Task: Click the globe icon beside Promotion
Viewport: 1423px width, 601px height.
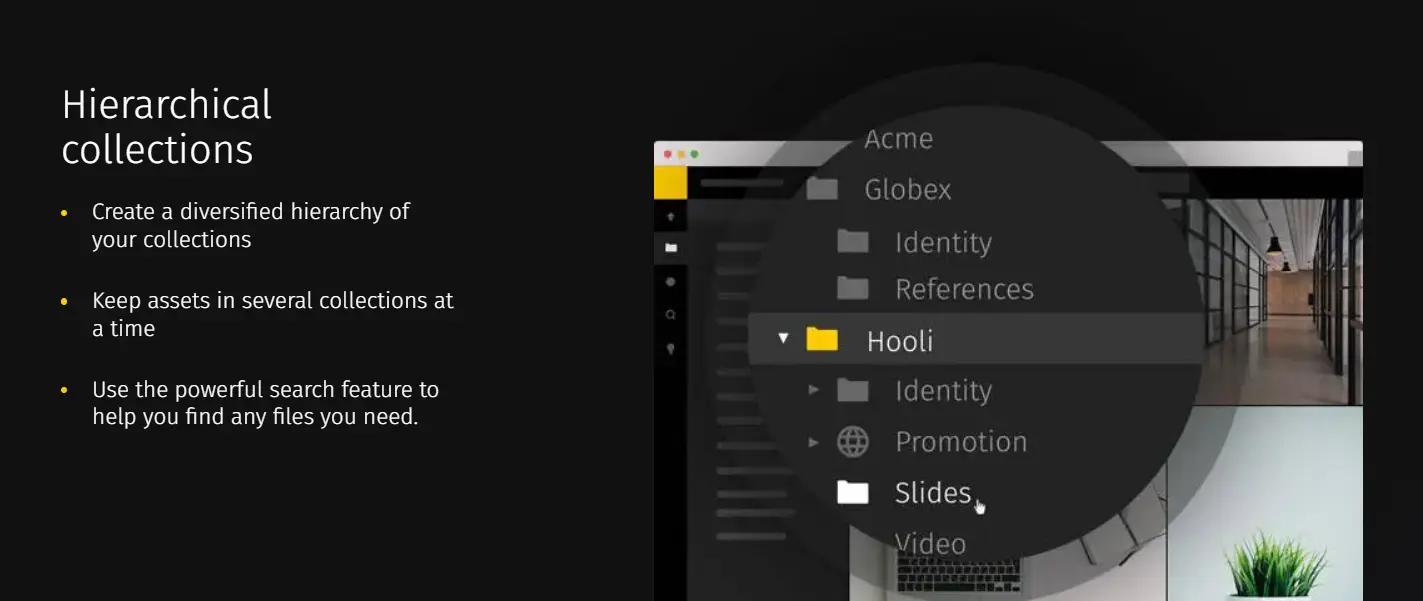Action: (x=852, y=441)
